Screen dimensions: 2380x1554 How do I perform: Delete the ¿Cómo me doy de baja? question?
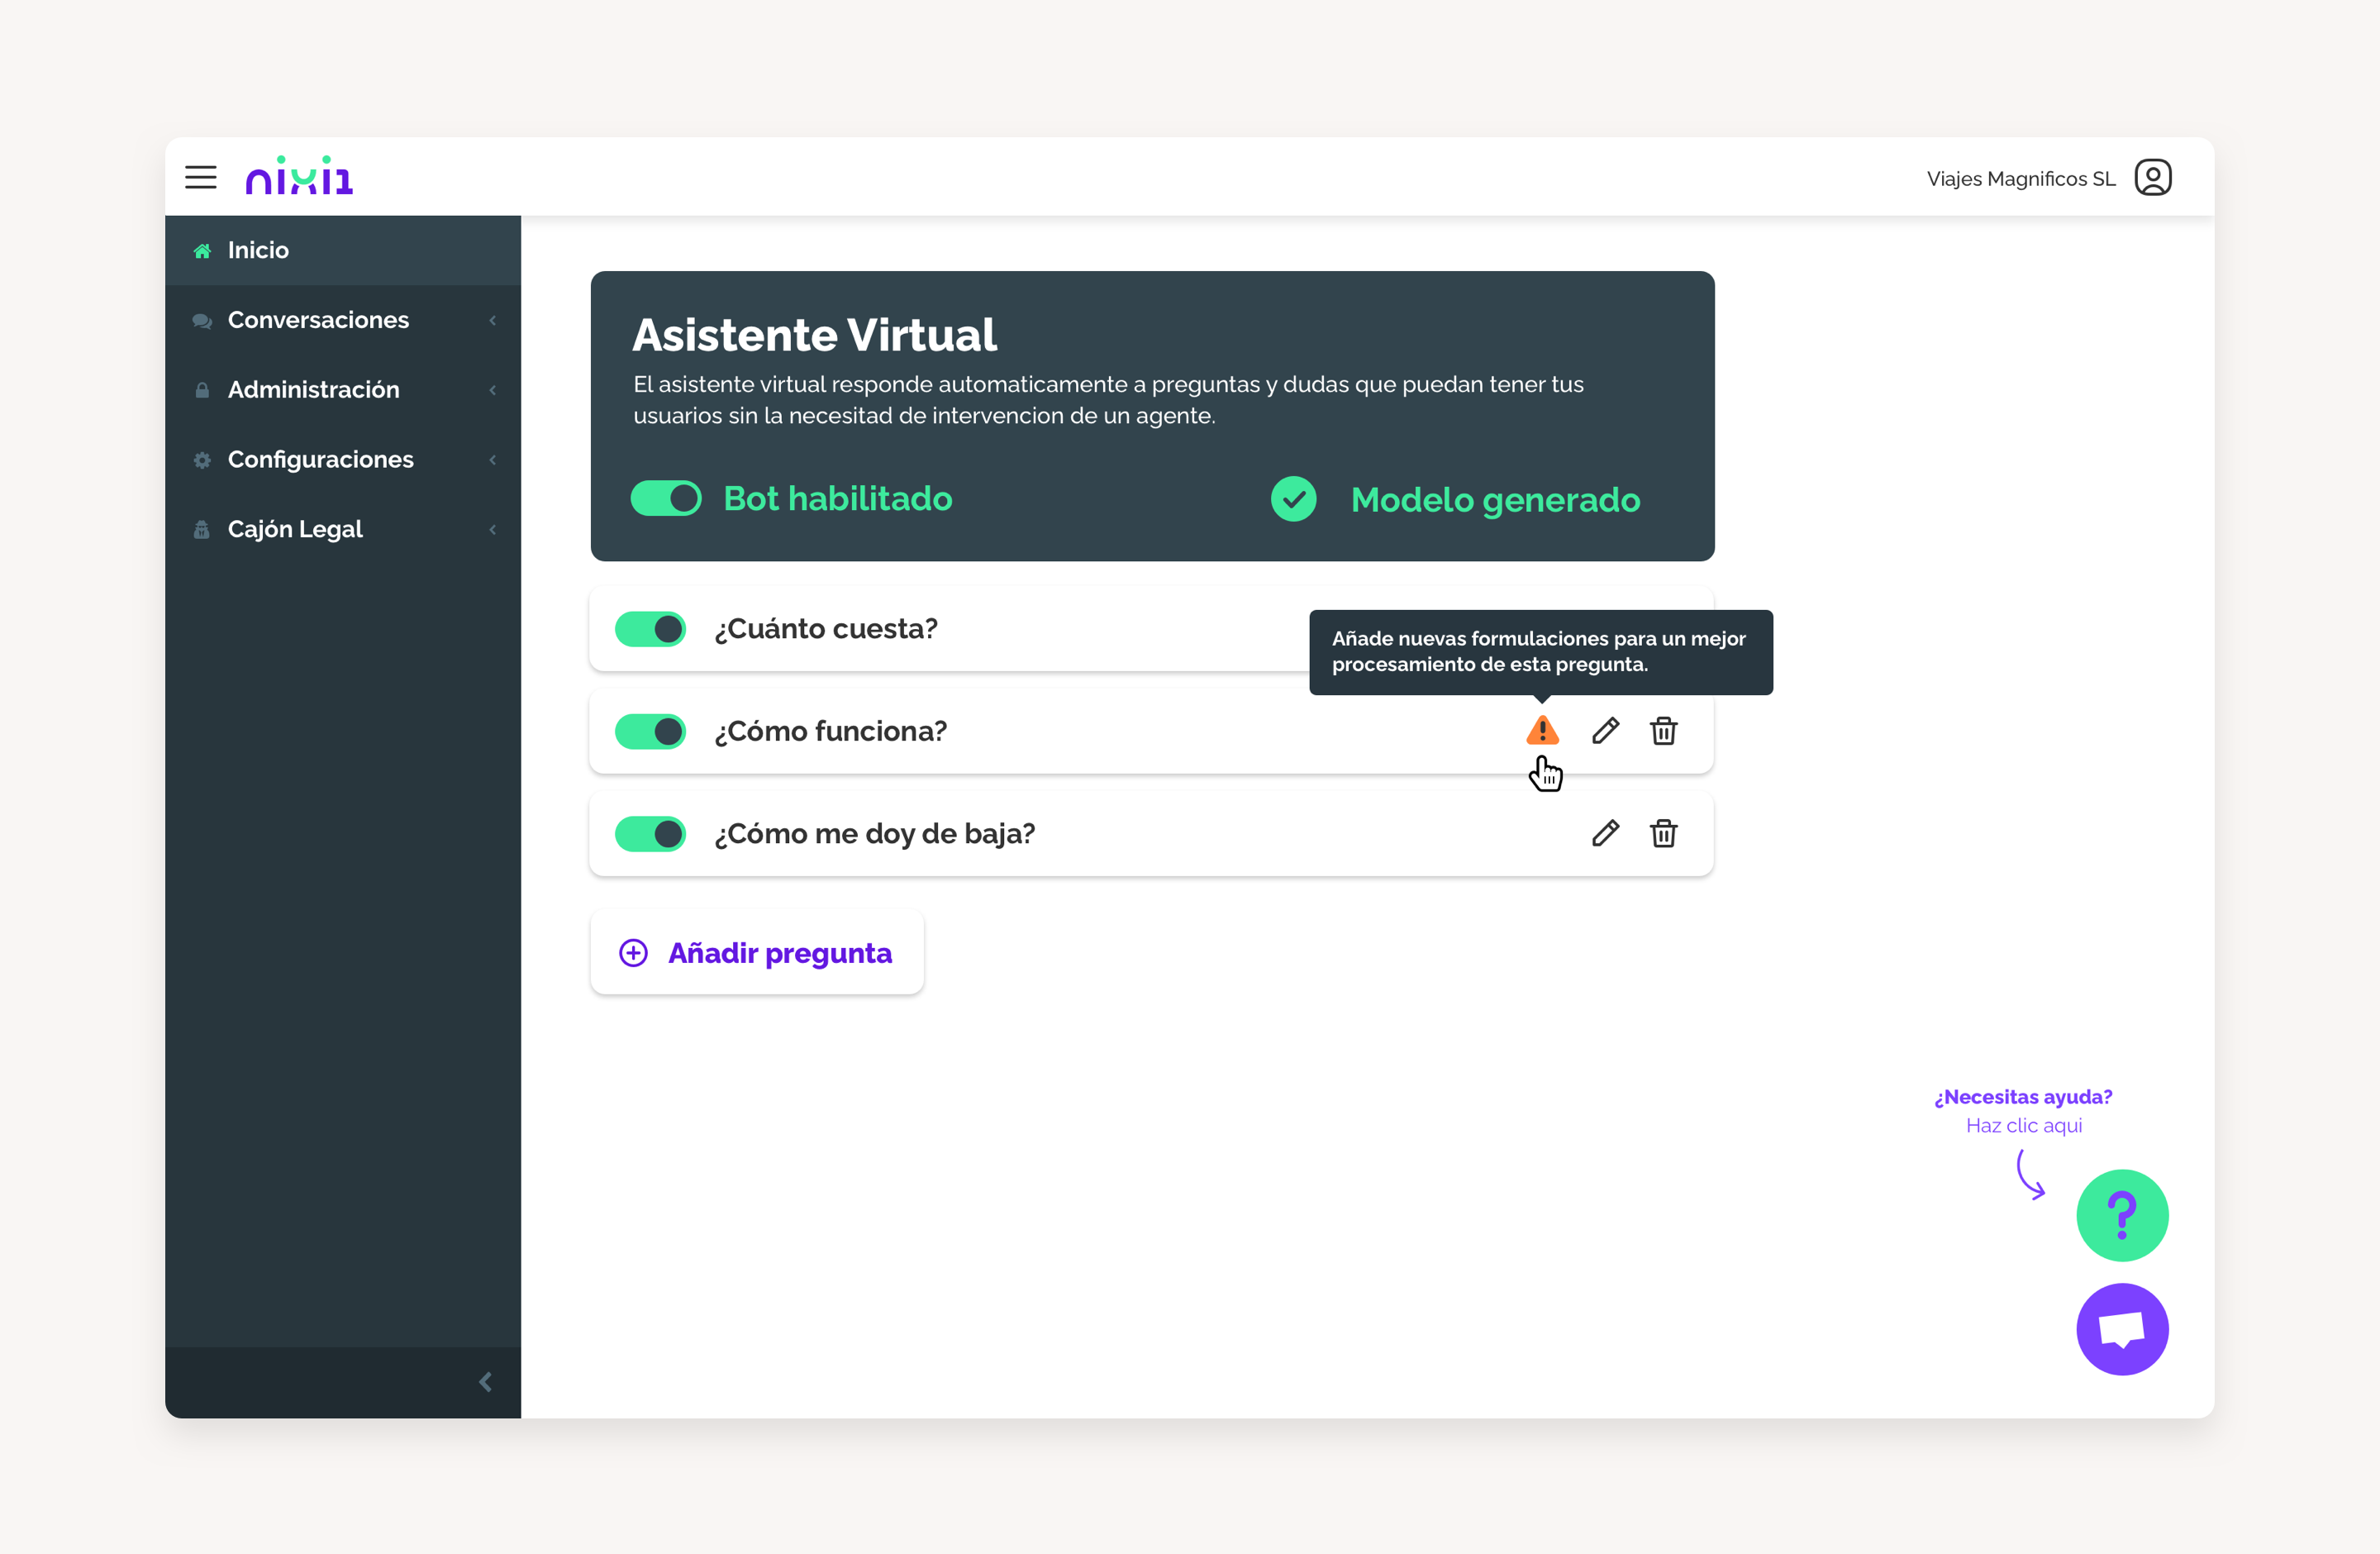point(1663,833)
